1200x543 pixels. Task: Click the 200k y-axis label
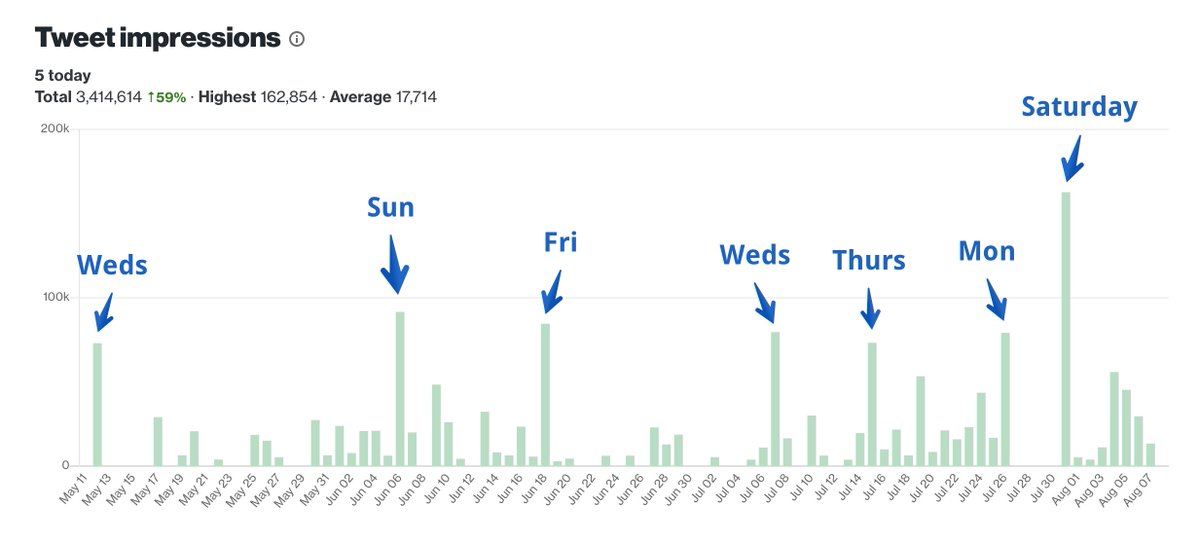[53, 129]
